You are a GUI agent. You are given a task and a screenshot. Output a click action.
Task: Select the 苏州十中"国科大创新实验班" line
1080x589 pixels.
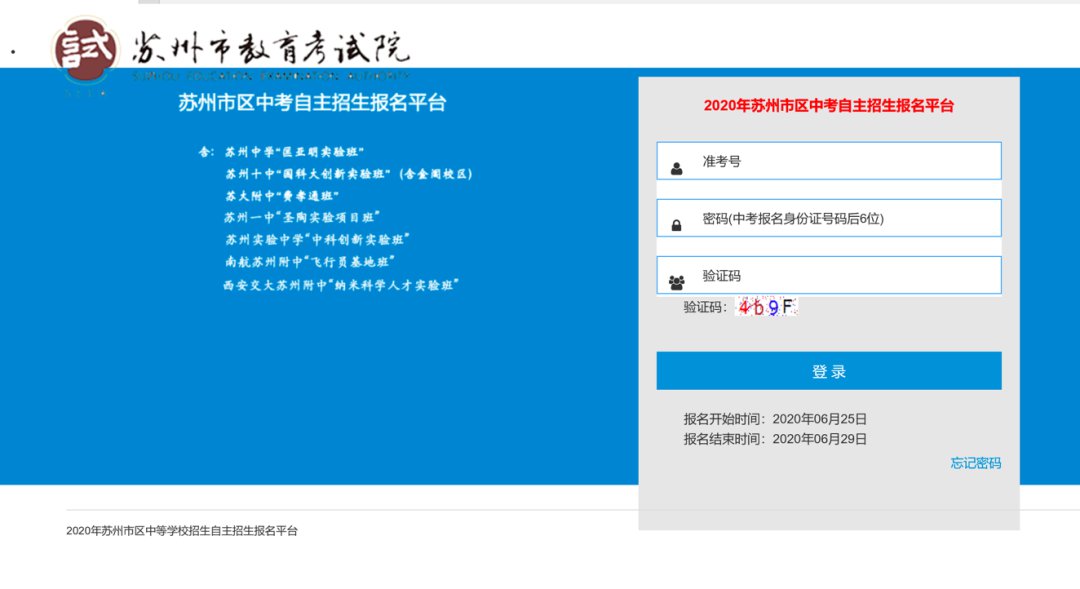pos(348,174)
